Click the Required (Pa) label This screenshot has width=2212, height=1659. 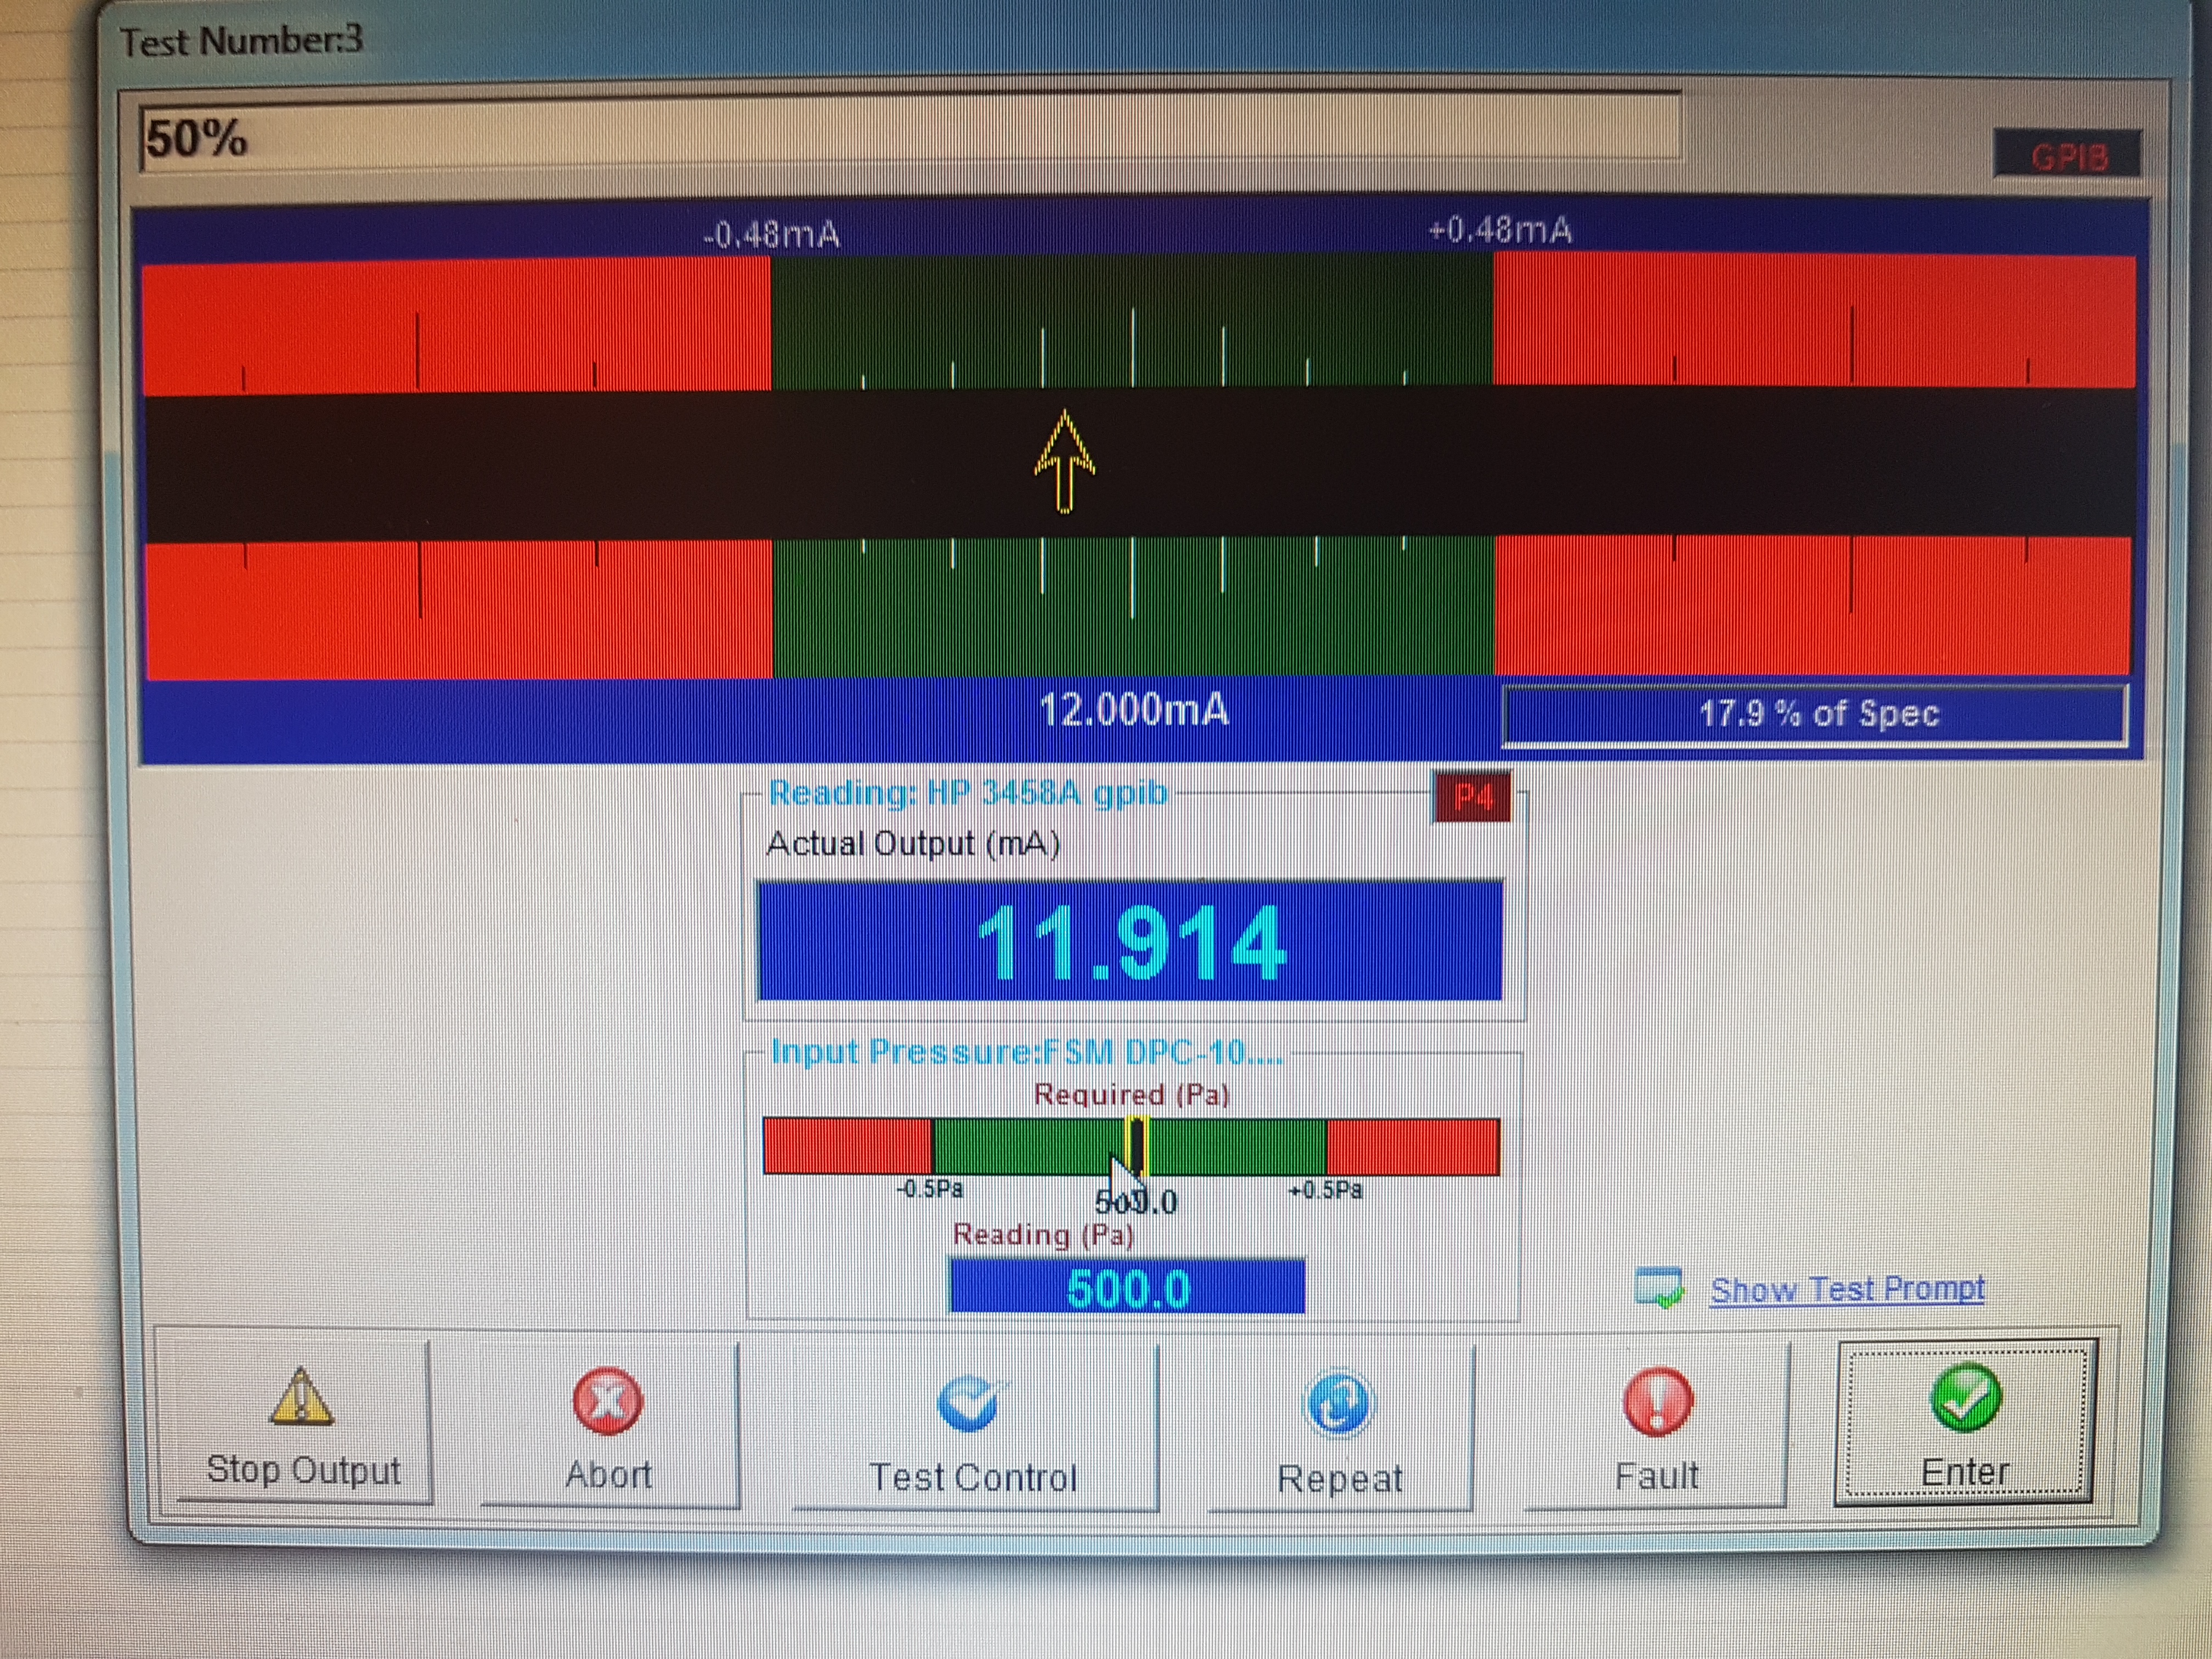[1132, 1094]
